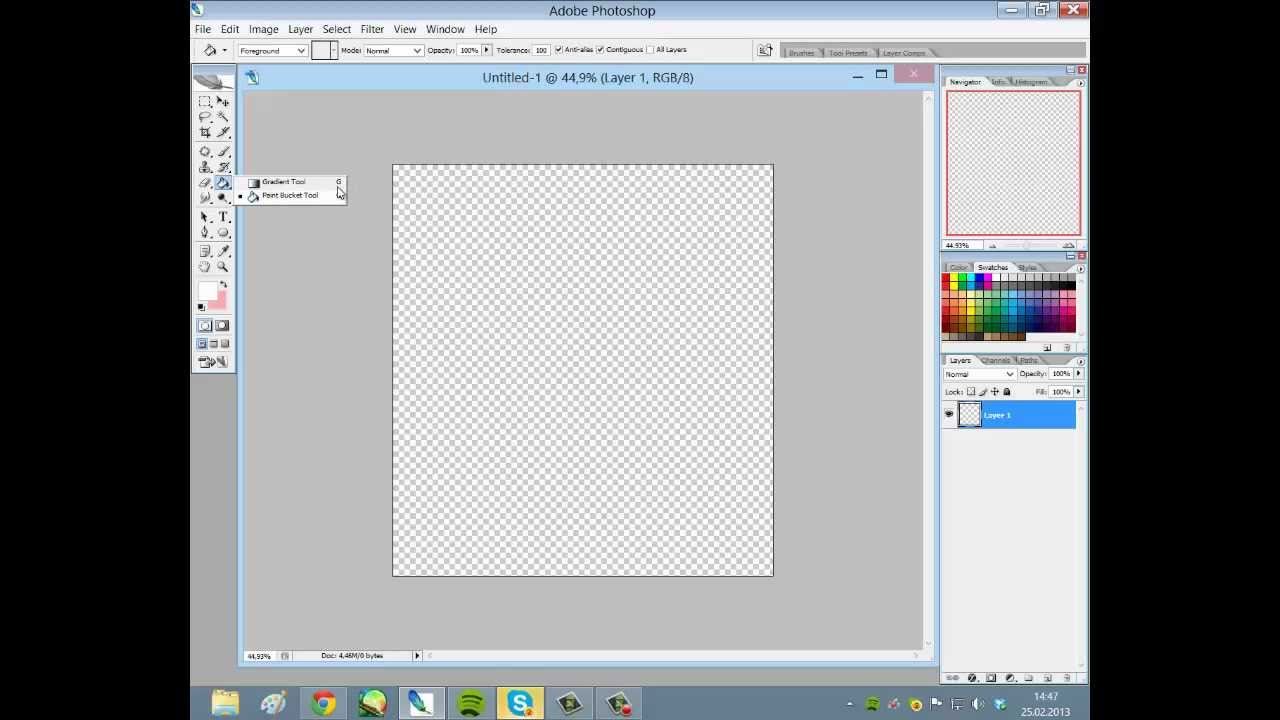Choose Gradient Tool from the flyout
Viewport: 1280px width, 720px height.
[291, 182]
